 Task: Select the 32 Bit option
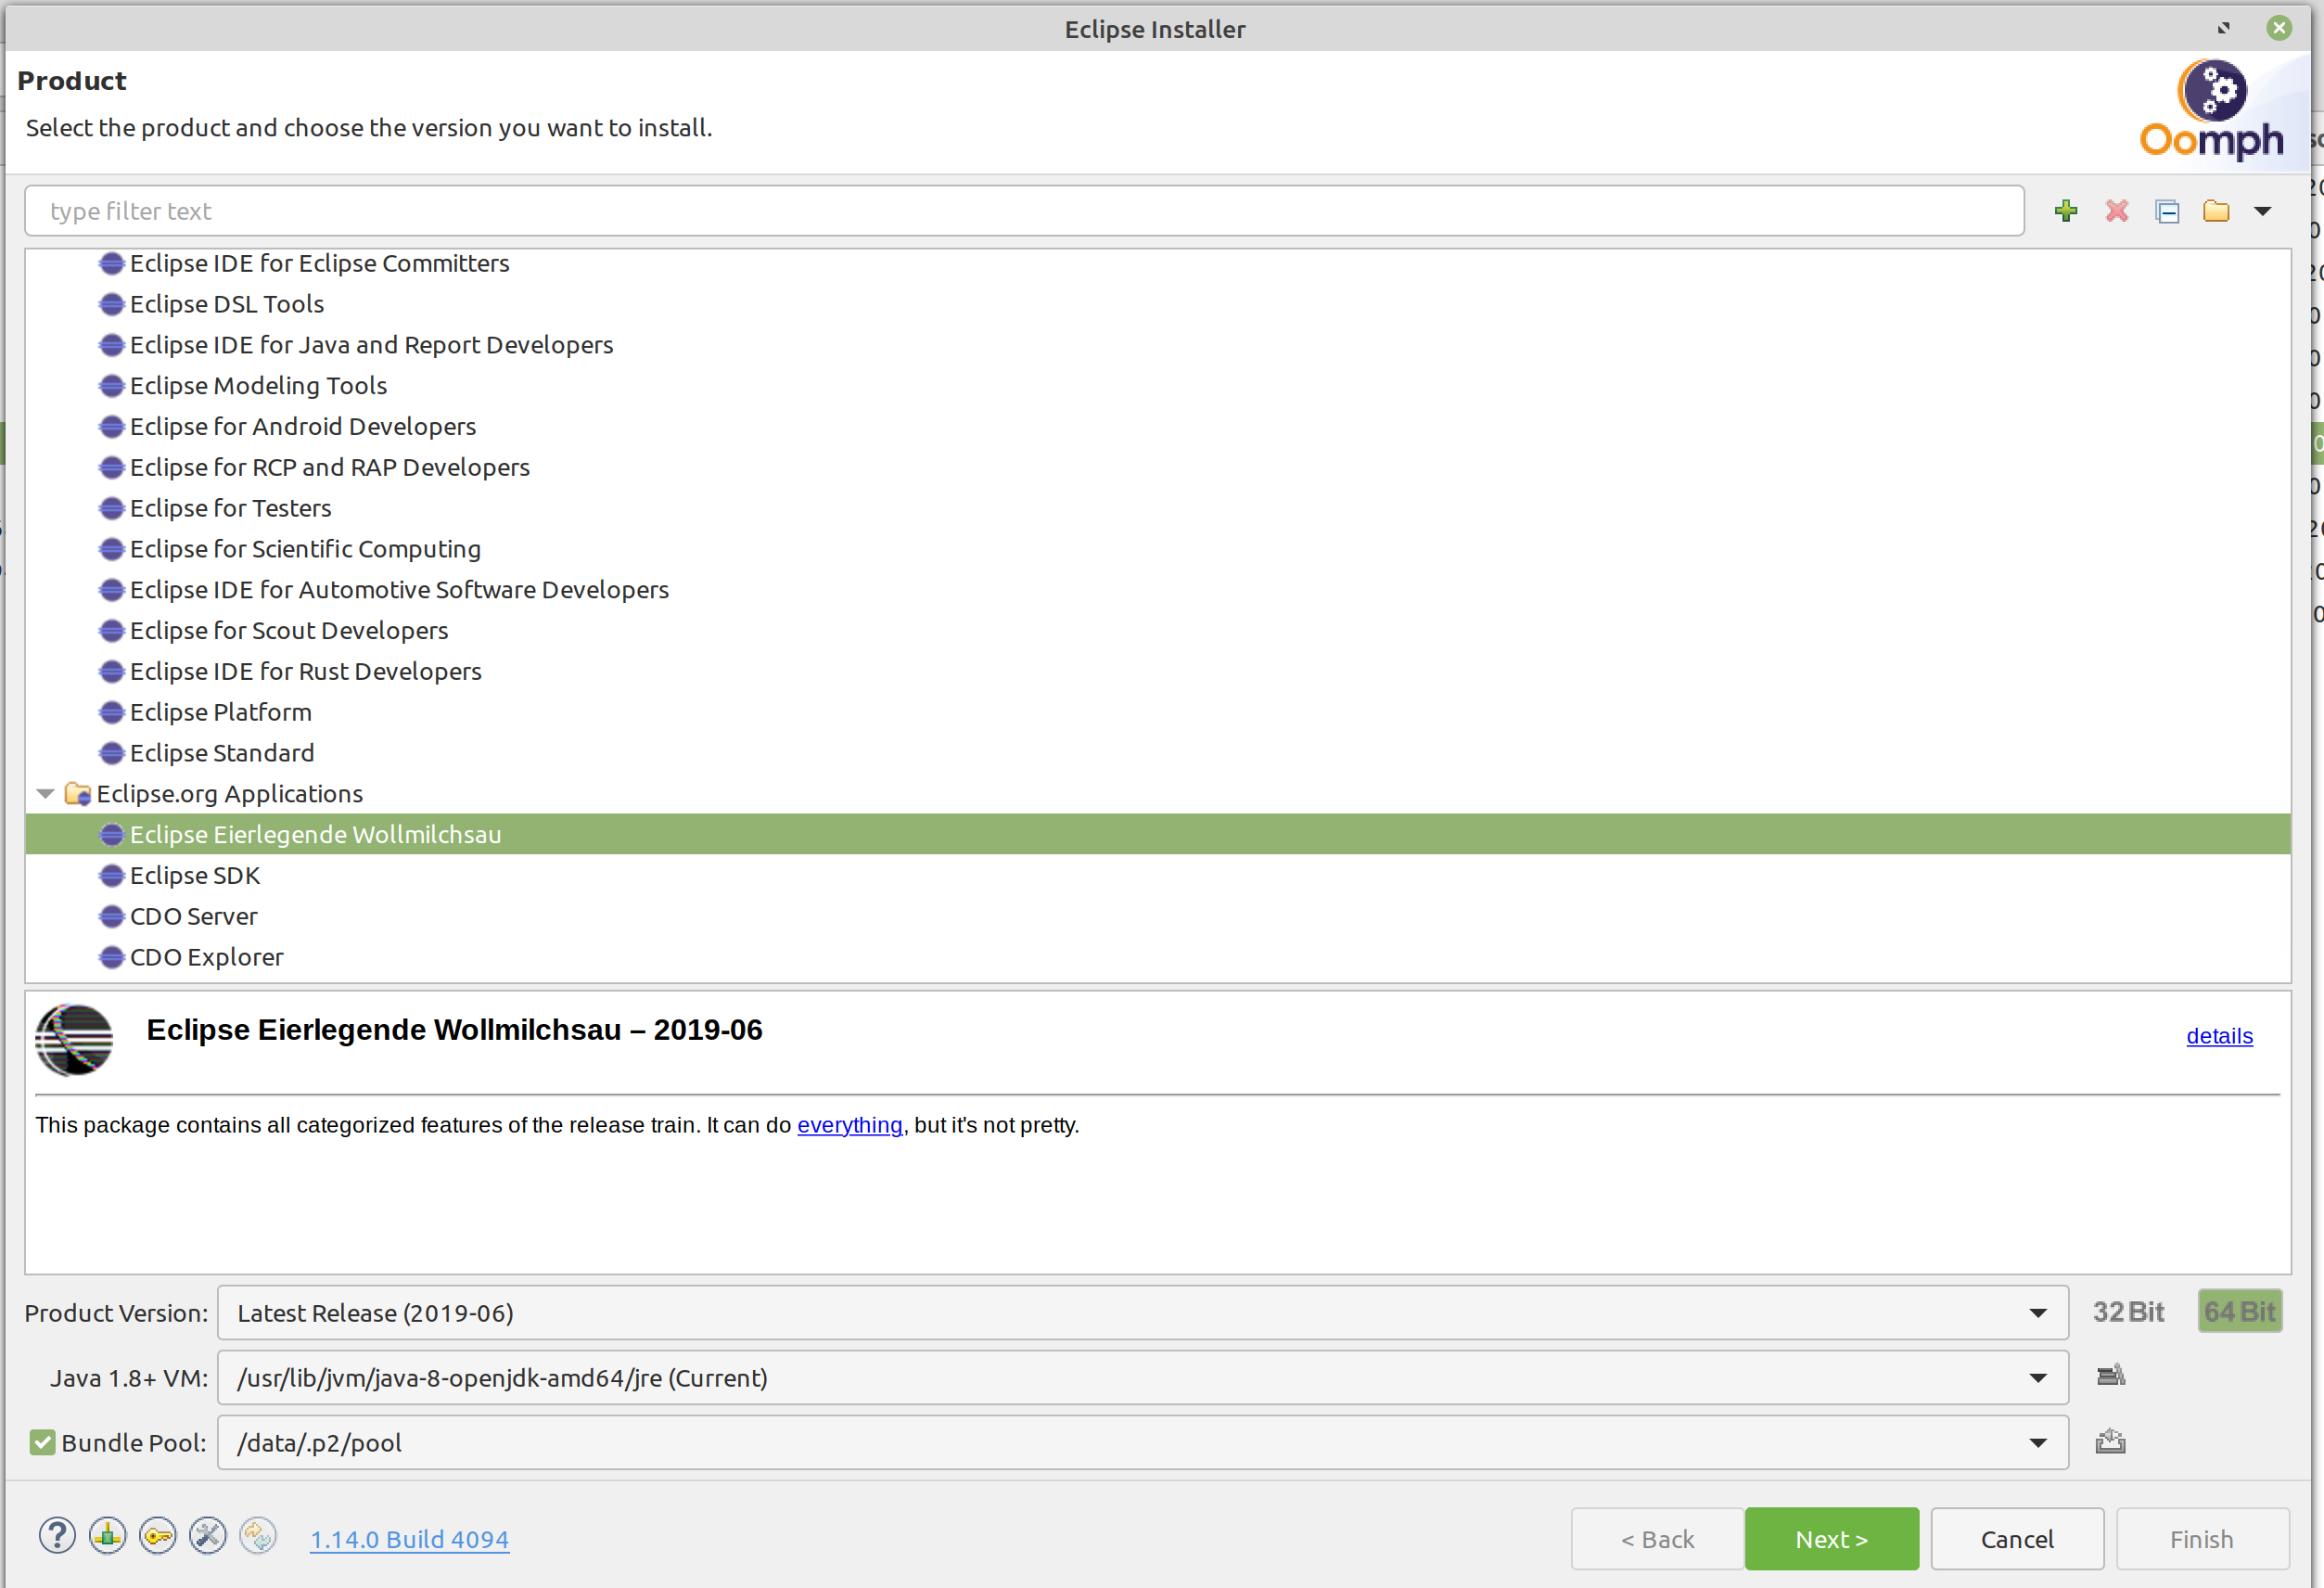[x=2128, y=1312]
